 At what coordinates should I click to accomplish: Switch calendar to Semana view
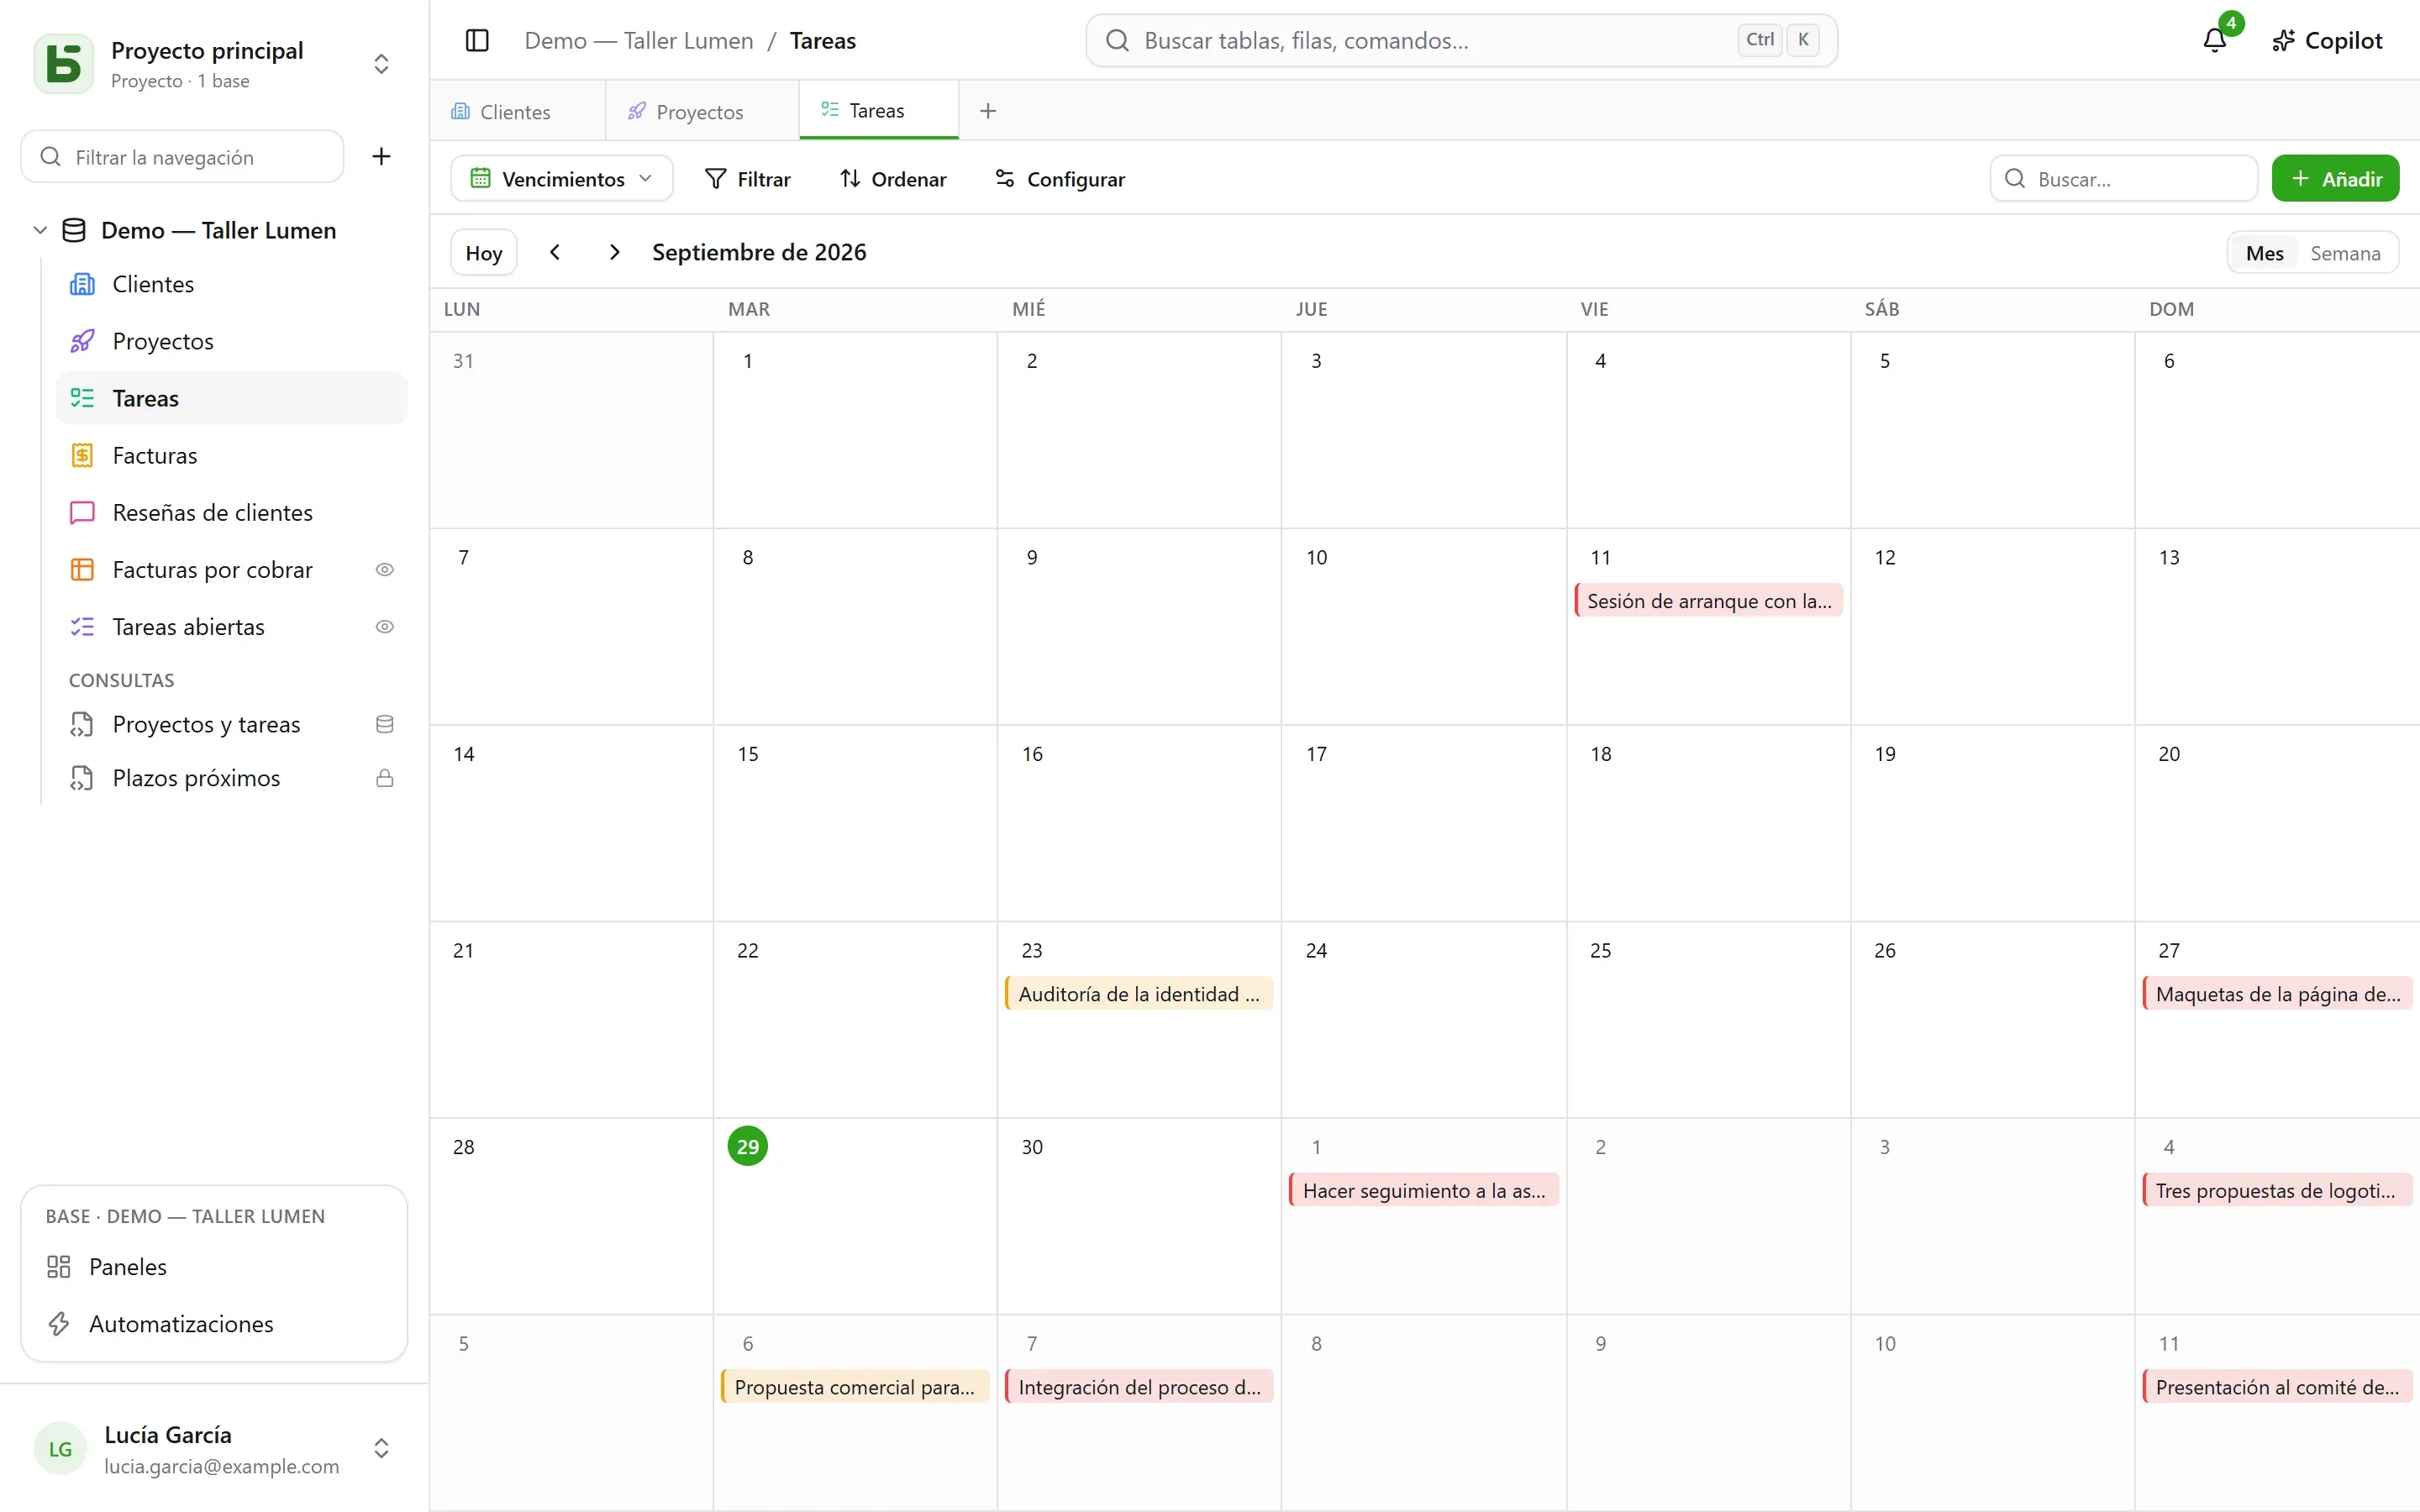[2345, 253]
